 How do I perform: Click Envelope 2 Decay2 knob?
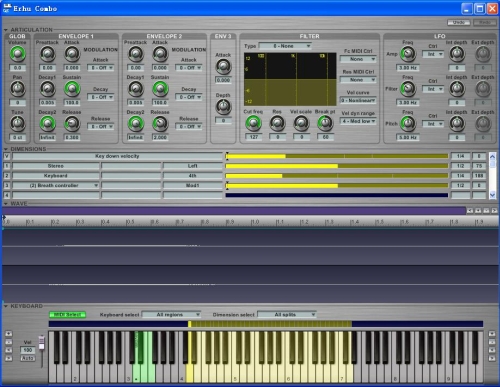point(136,124)
